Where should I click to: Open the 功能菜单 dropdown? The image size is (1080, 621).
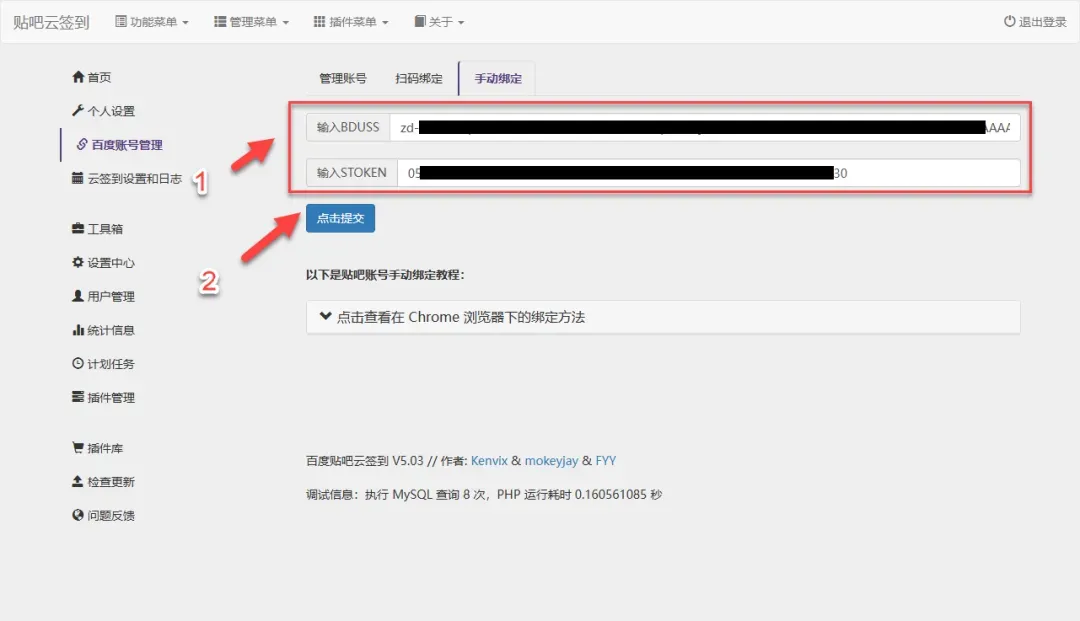tap(152, 22)
